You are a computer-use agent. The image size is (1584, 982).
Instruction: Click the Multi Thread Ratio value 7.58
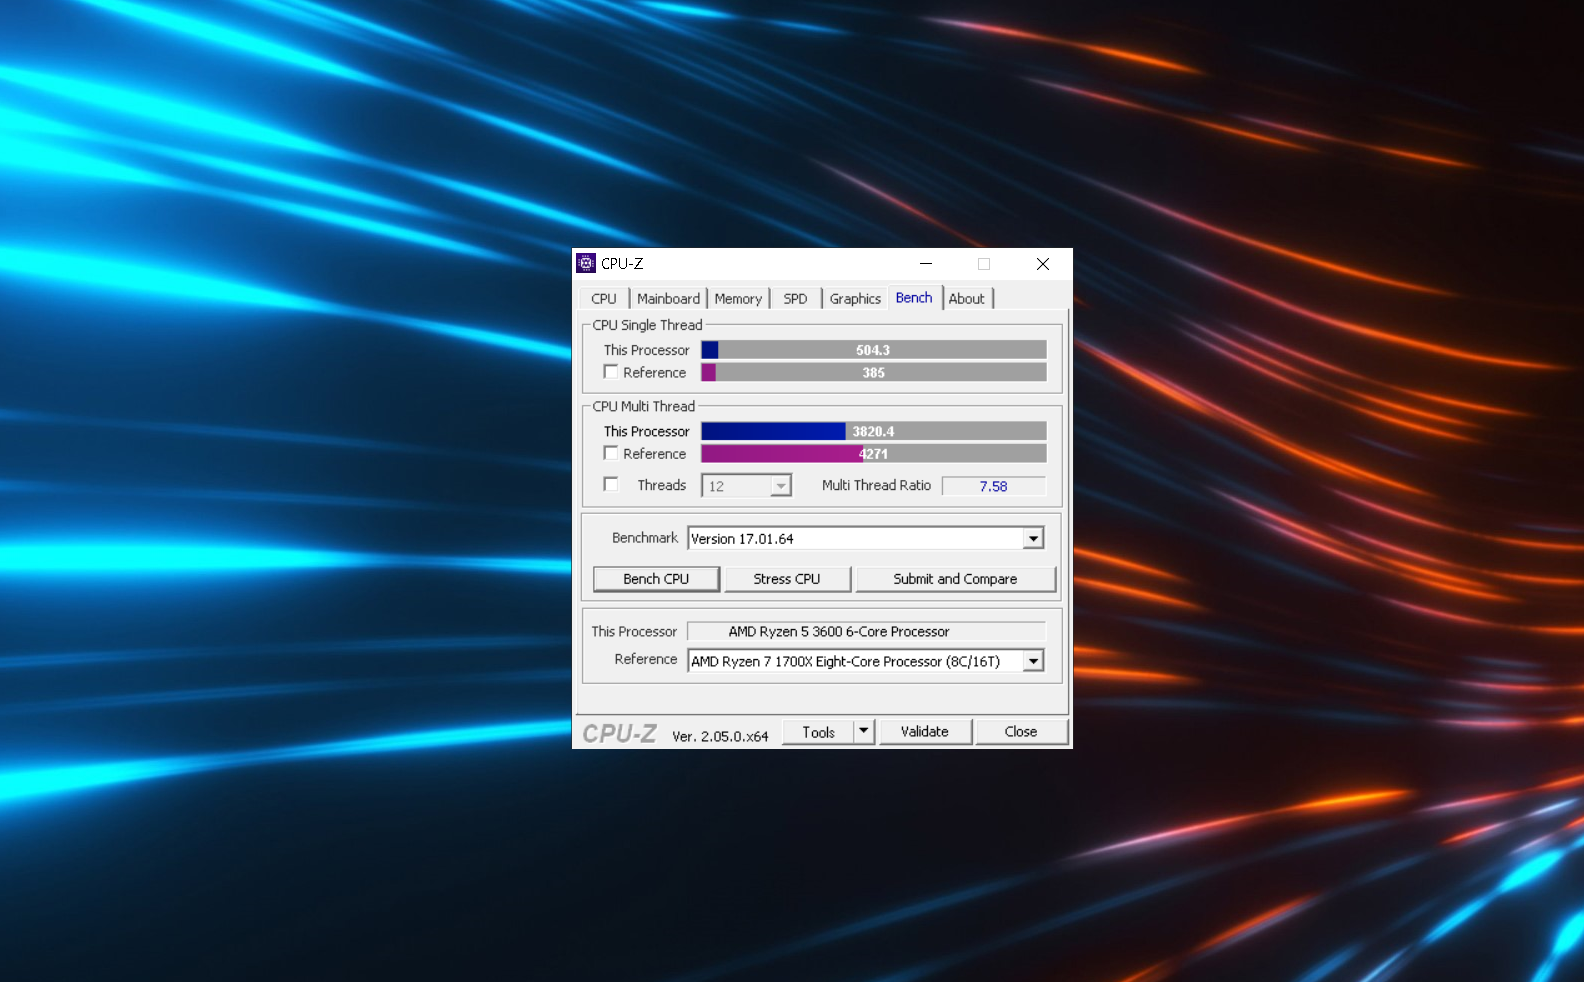994,486
